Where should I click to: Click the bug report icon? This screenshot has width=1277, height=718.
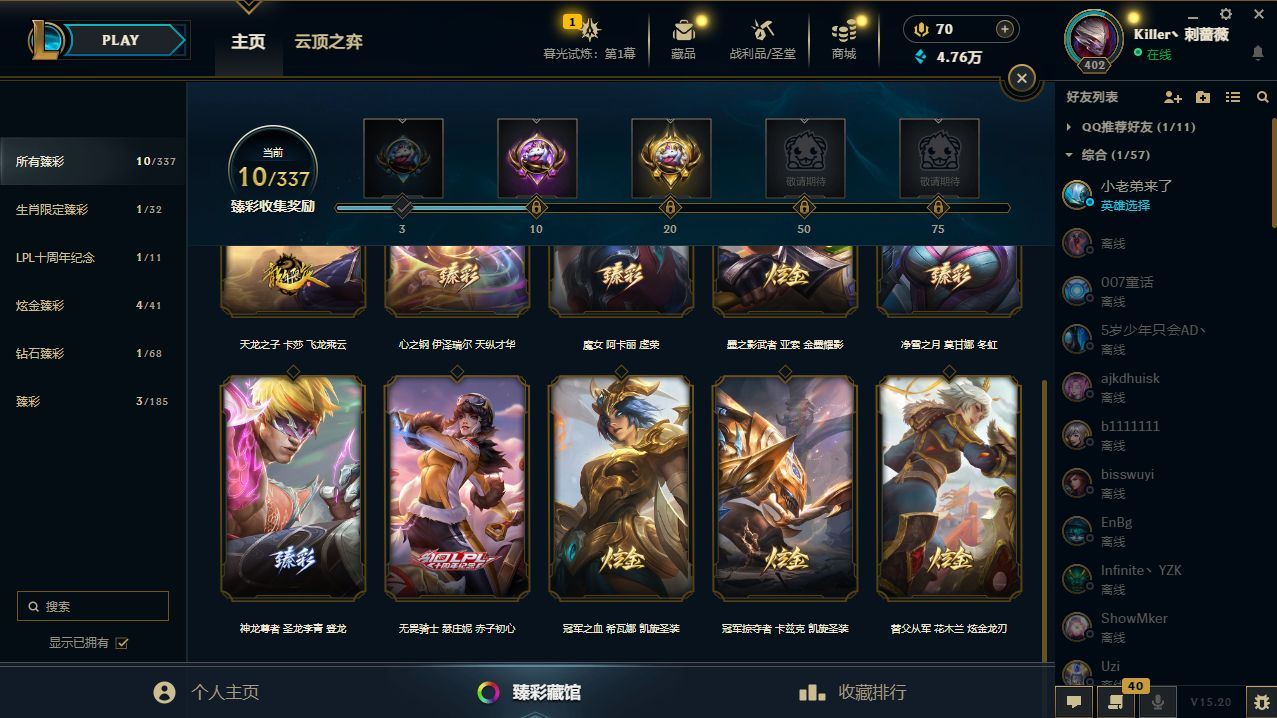click(1261, 702)
